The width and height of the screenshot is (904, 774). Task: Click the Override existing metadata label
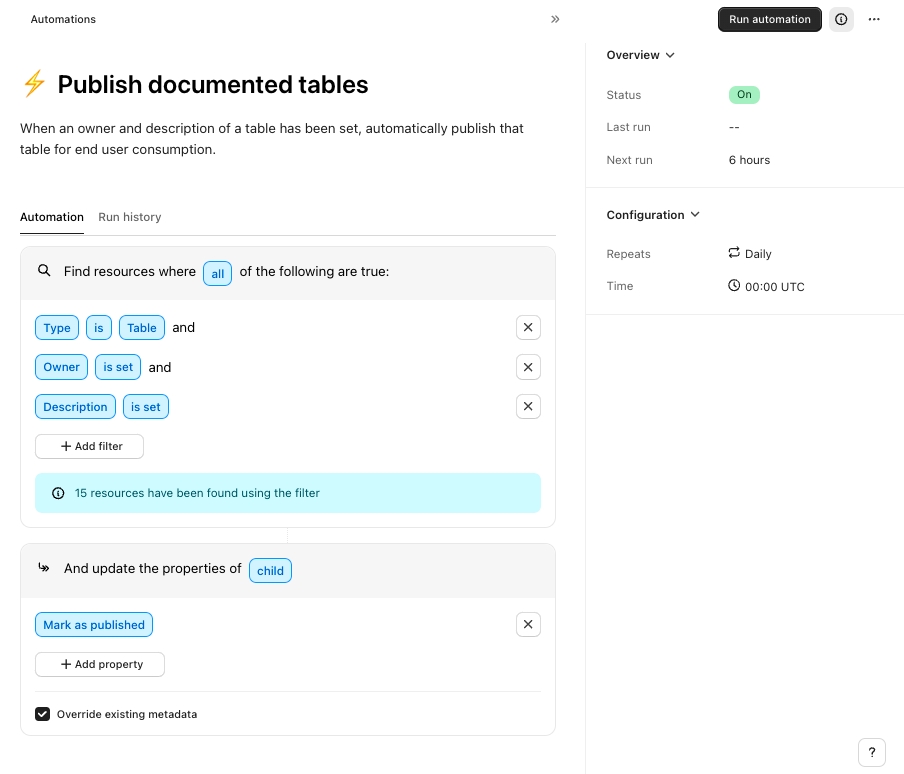click(127, 714)
